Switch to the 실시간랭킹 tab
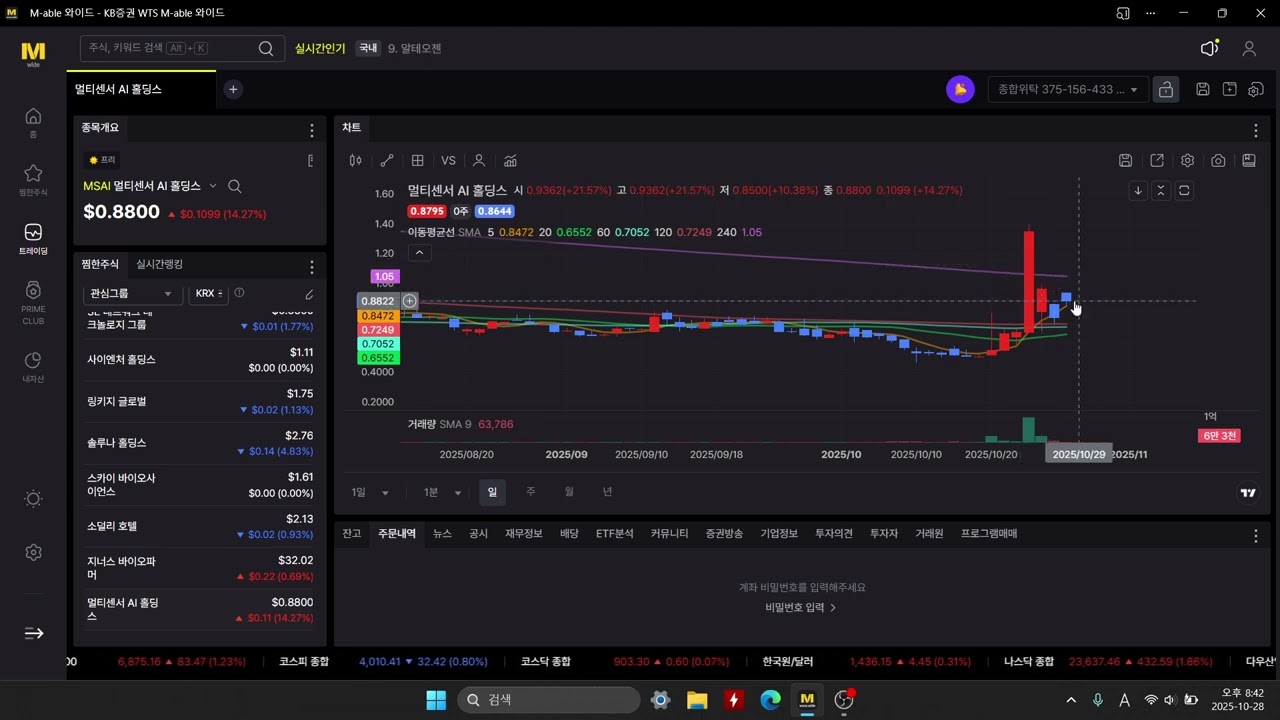This screenshot has width=1280, height=720. pos(160,264)
